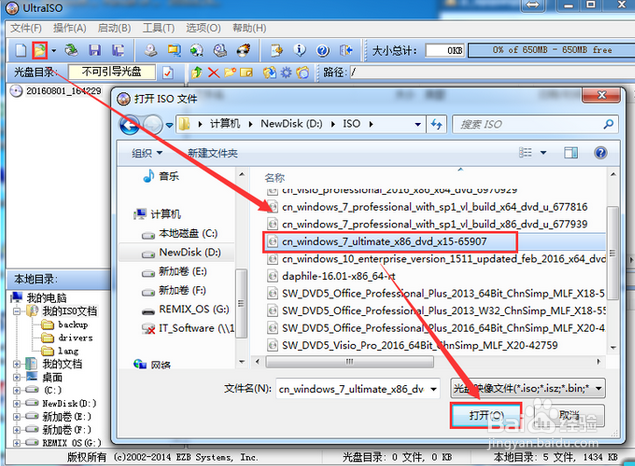Click the Show preview pane icon
The image size is (635, 466).
tap(571, 153)
